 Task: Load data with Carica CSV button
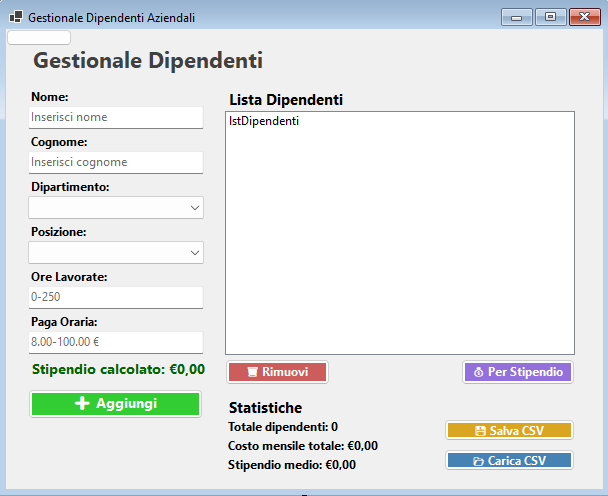pos(510,461)
